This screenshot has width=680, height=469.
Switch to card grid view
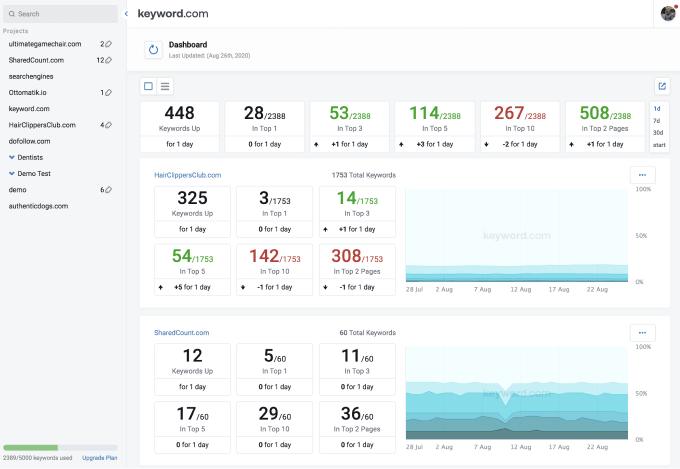click(x=149, y=86)
